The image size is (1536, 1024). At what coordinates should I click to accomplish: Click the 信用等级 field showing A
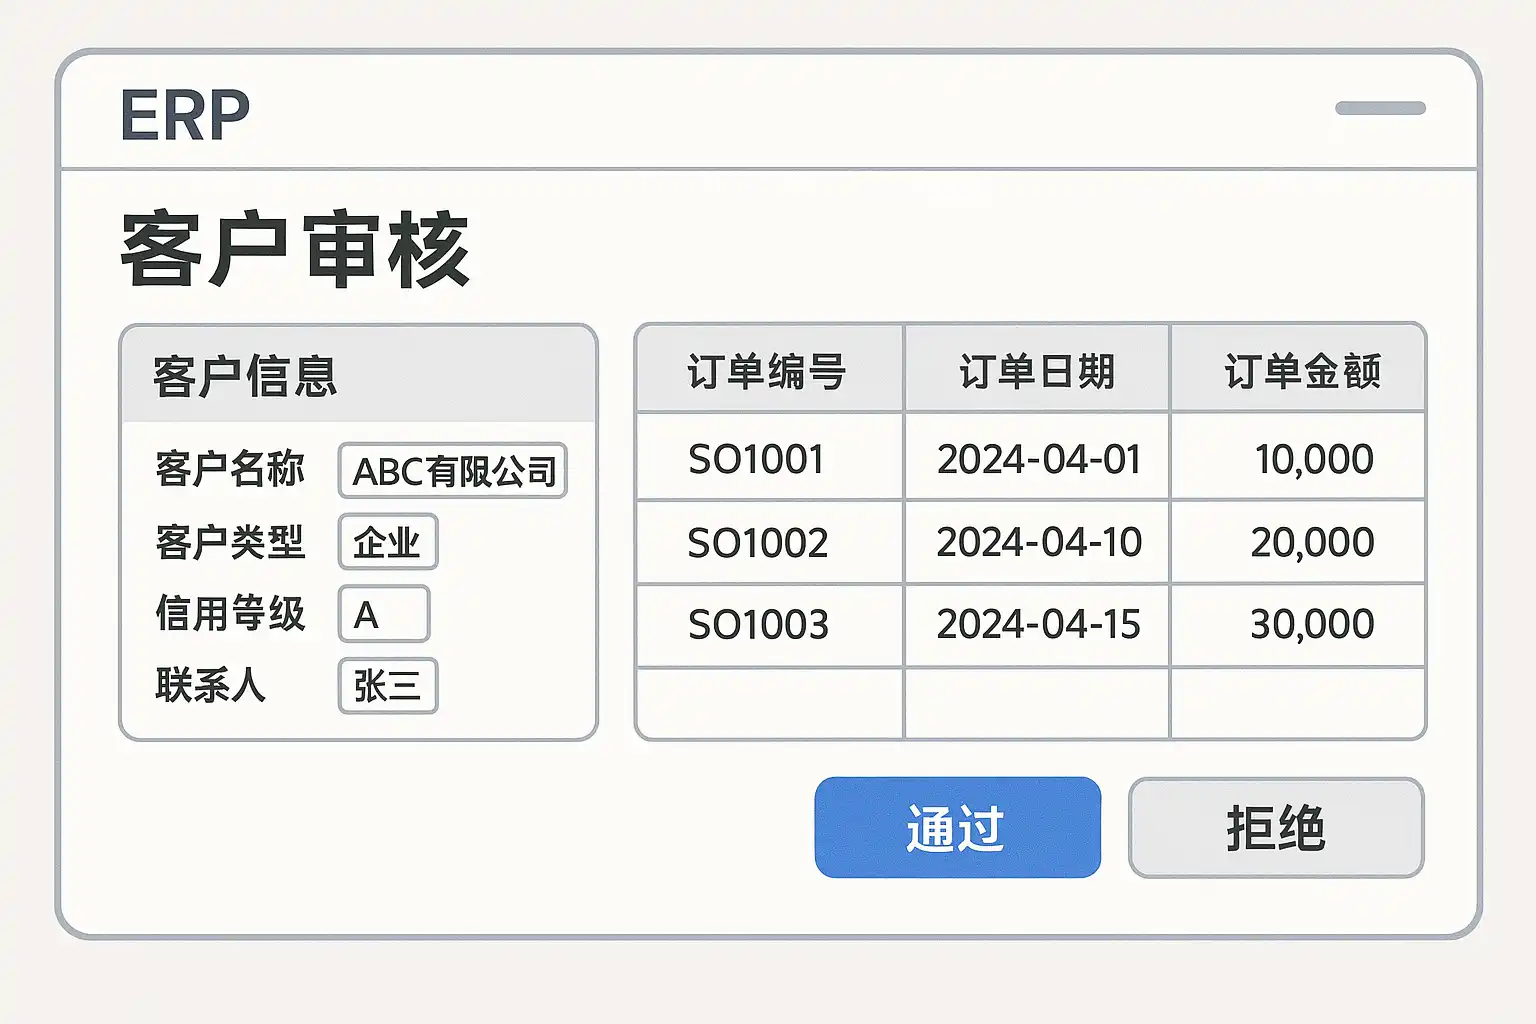(384, 614)
